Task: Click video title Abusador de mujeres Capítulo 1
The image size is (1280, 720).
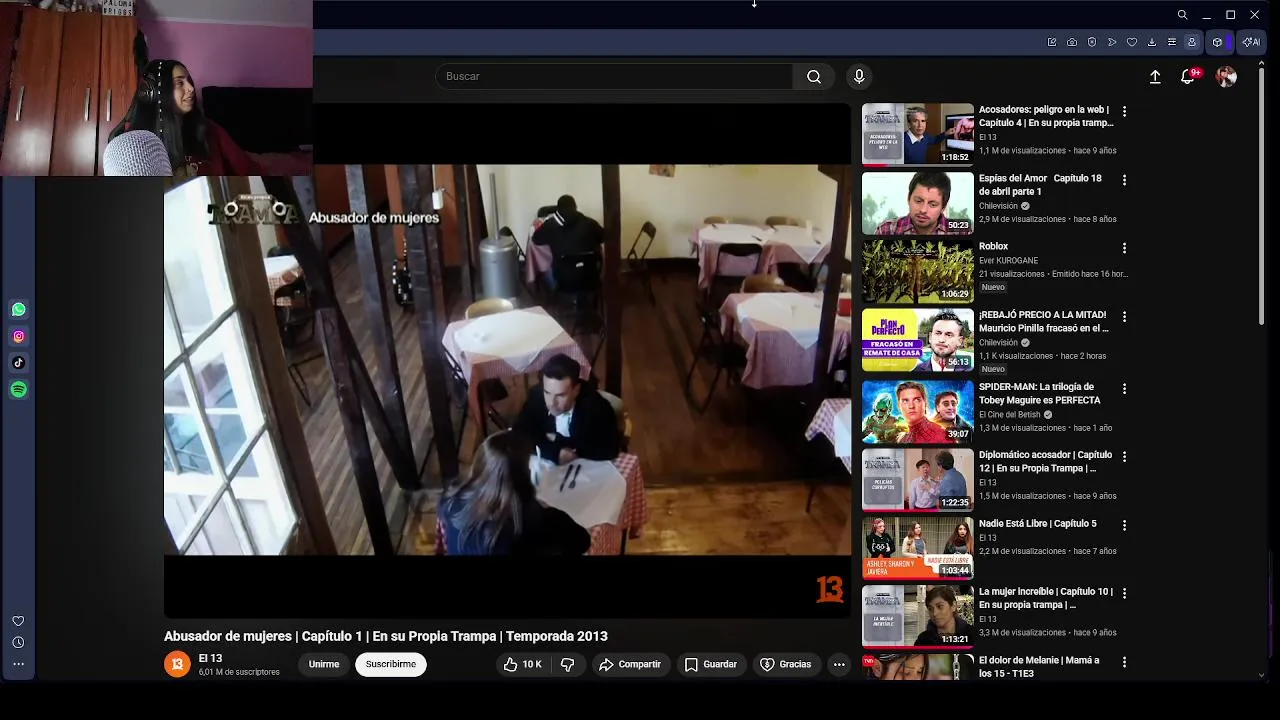Action: coord(386,636)
